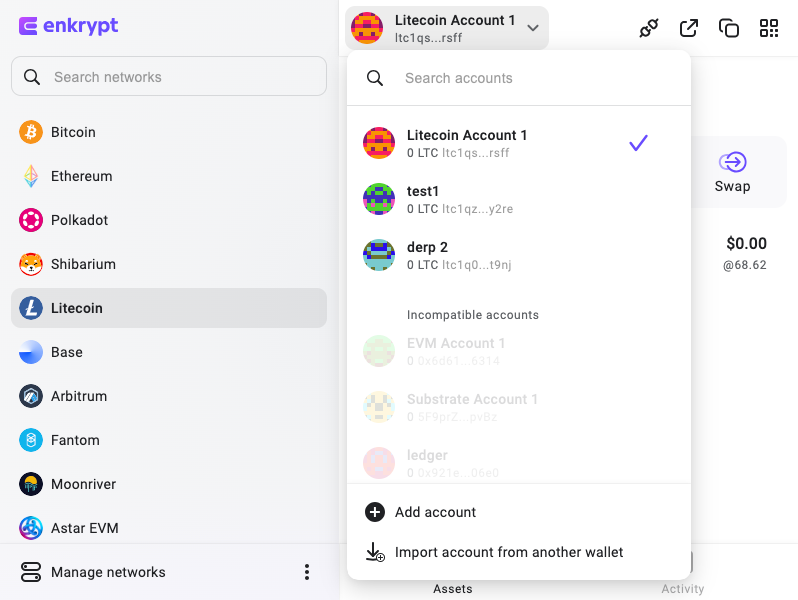The width and height of the screenshot is (798, 600).
Task: Click the magnifier icon in Search networks
Action: tap(32, 77)
